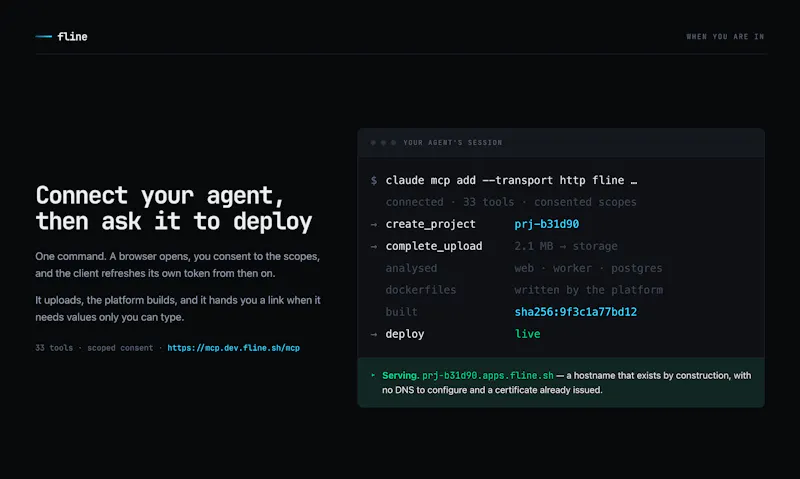The height and width of the screenshot is (479, 800).
Task: Click the arrow beside create_project
Action: click(374, 224)
